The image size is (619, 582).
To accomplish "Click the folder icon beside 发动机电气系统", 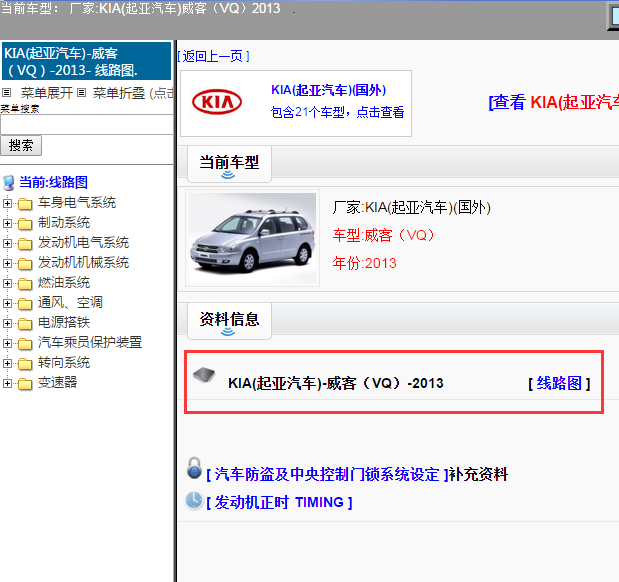I will pos(25,244).
